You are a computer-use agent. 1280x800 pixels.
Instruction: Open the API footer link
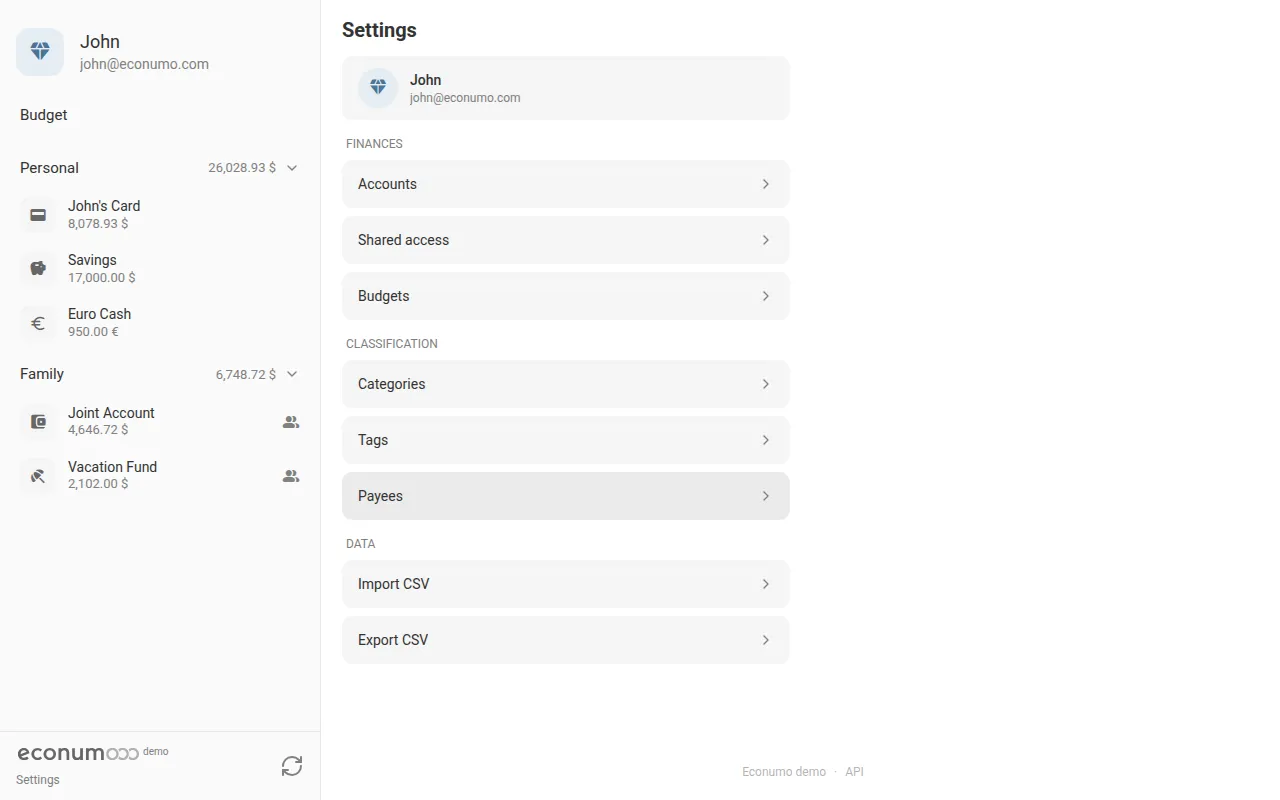(854, 772)
